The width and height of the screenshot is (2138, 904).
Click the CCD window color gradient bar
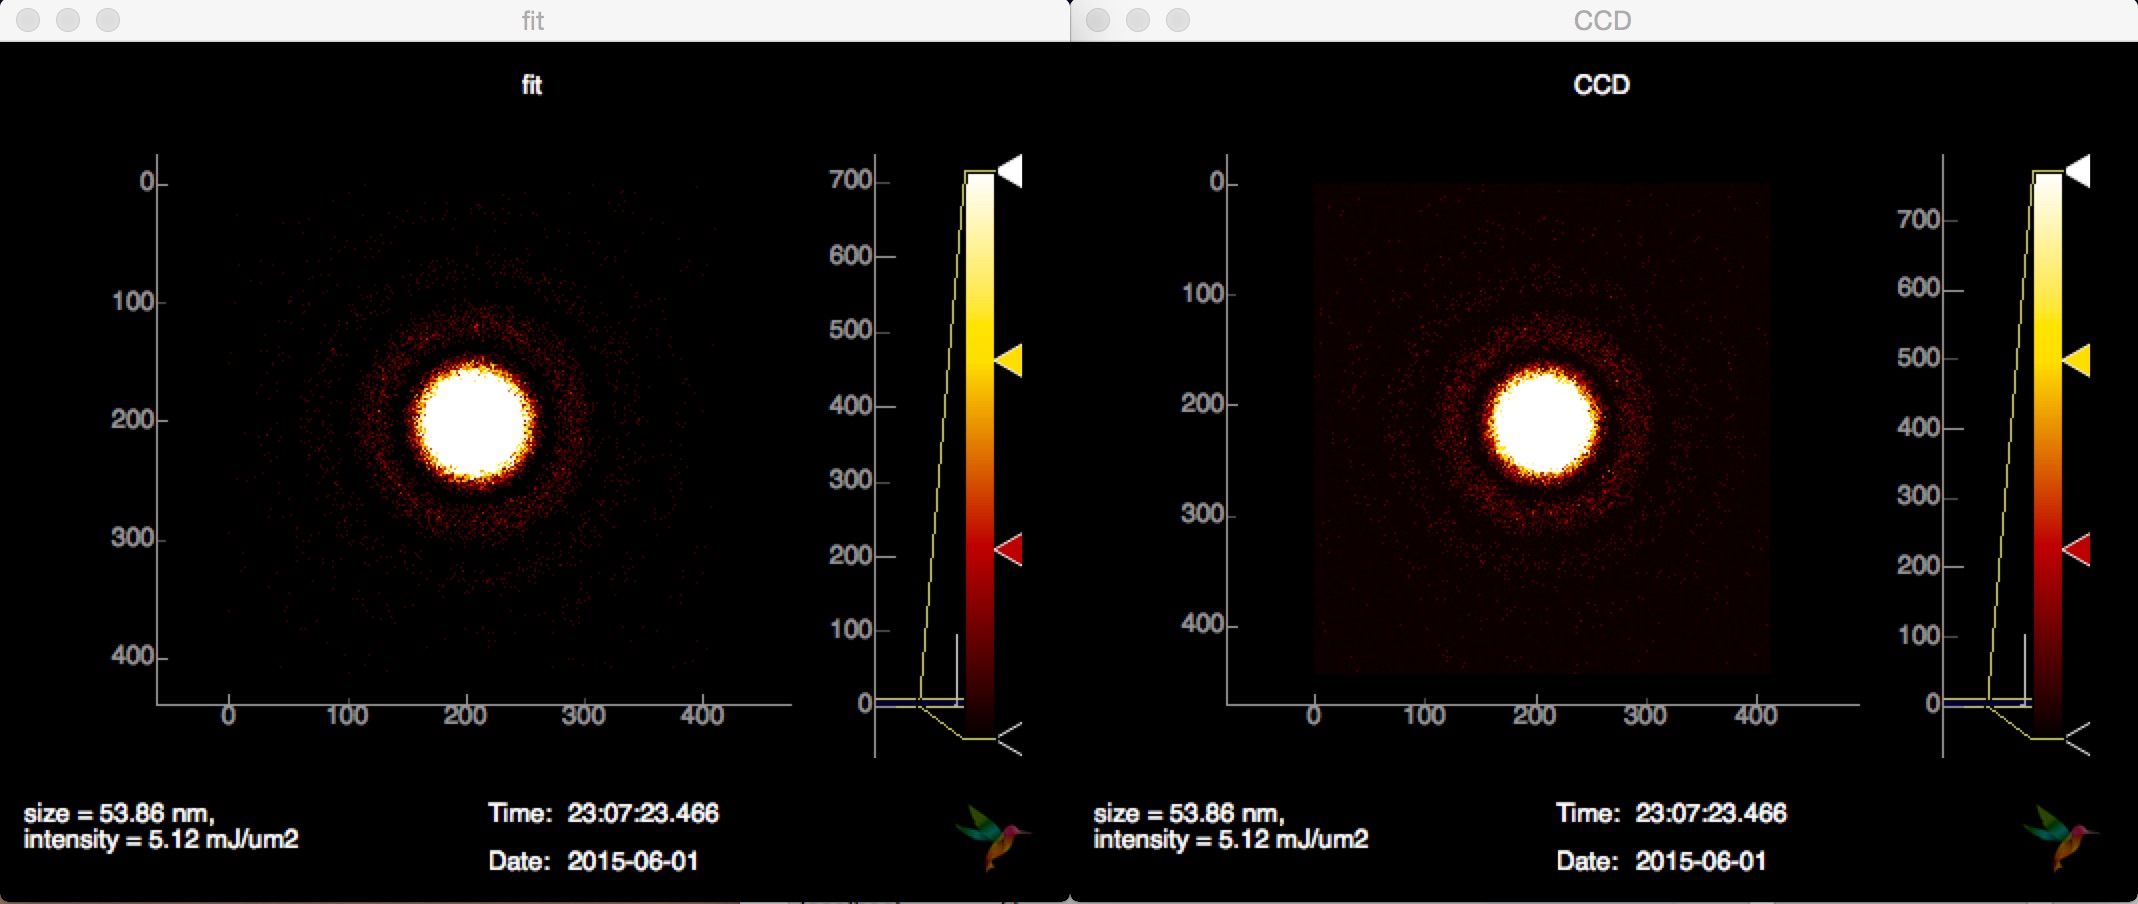2048,455
